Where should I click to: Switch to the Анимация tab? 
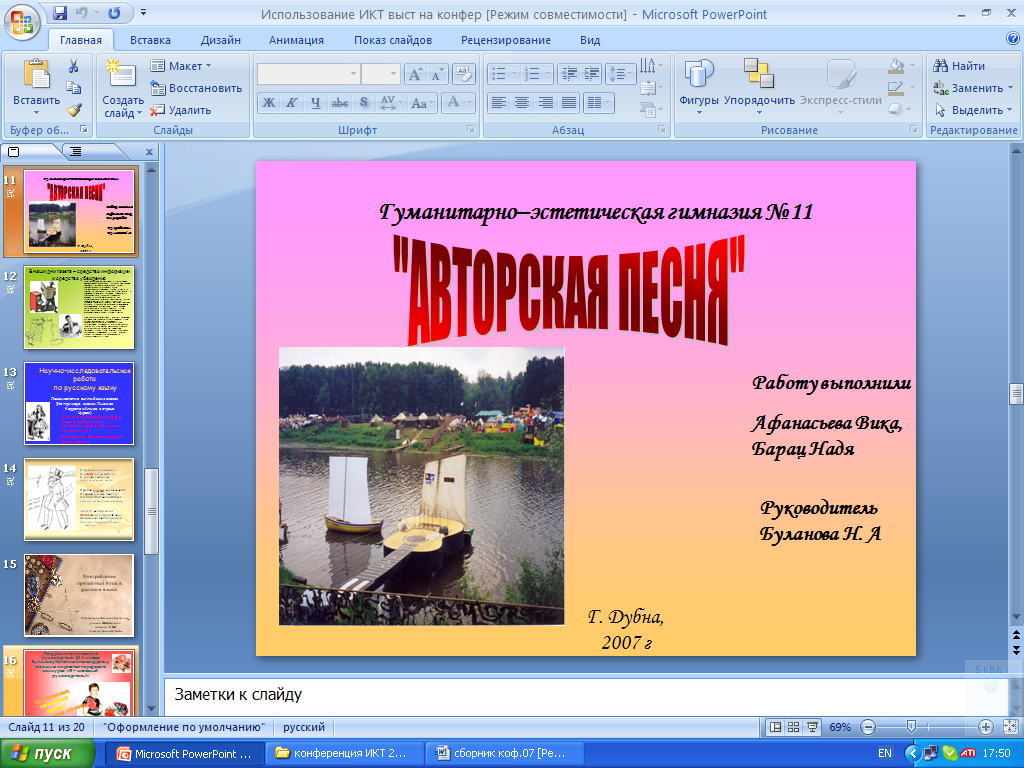pos(296,40)
